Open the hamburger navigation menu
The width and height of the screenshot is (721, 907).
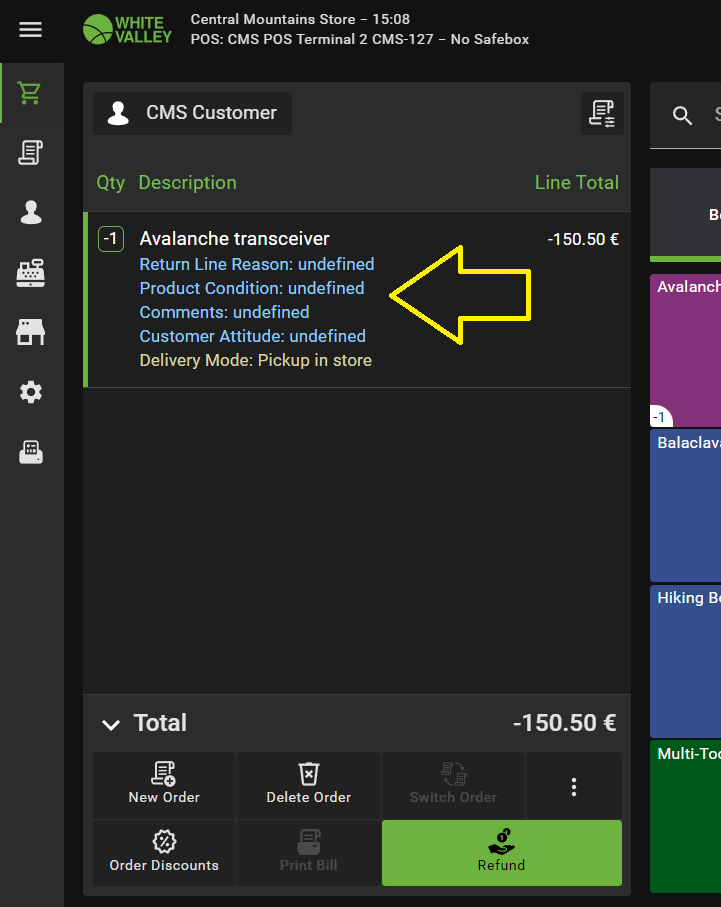point(31,30)
